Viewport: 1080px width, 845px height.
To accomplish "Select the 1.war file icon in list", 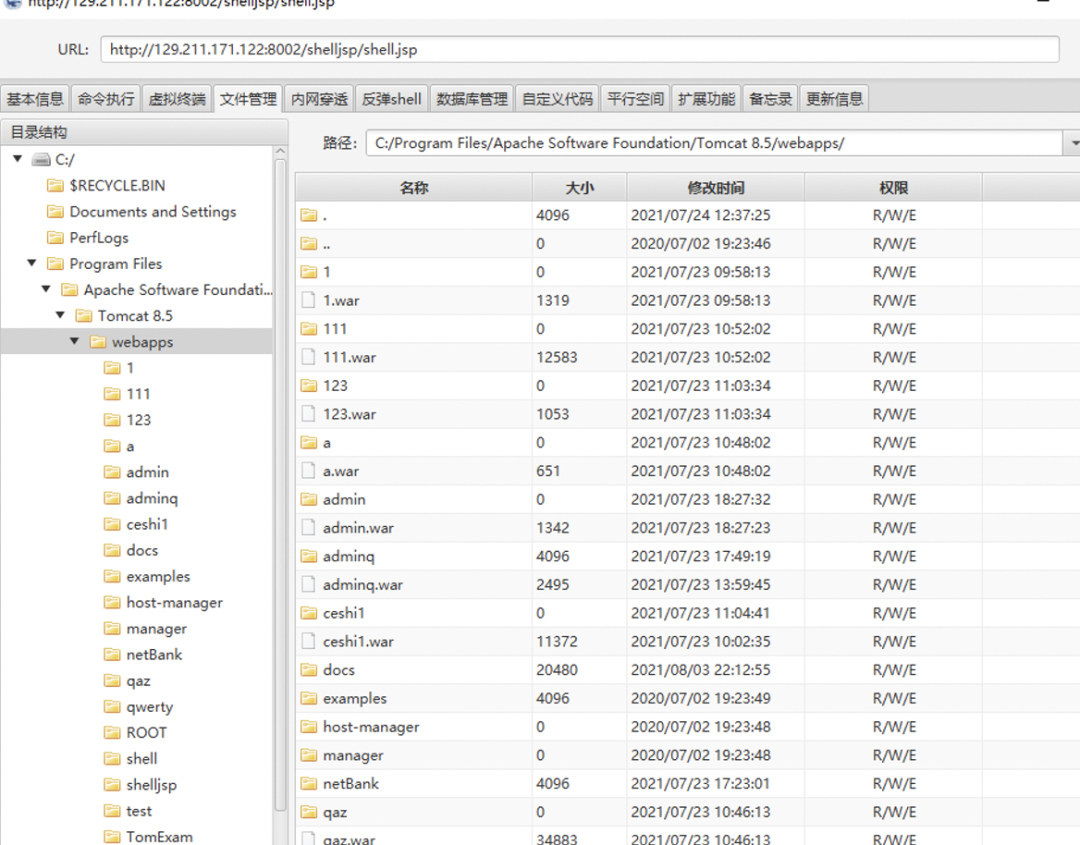I will click(309, 300).
